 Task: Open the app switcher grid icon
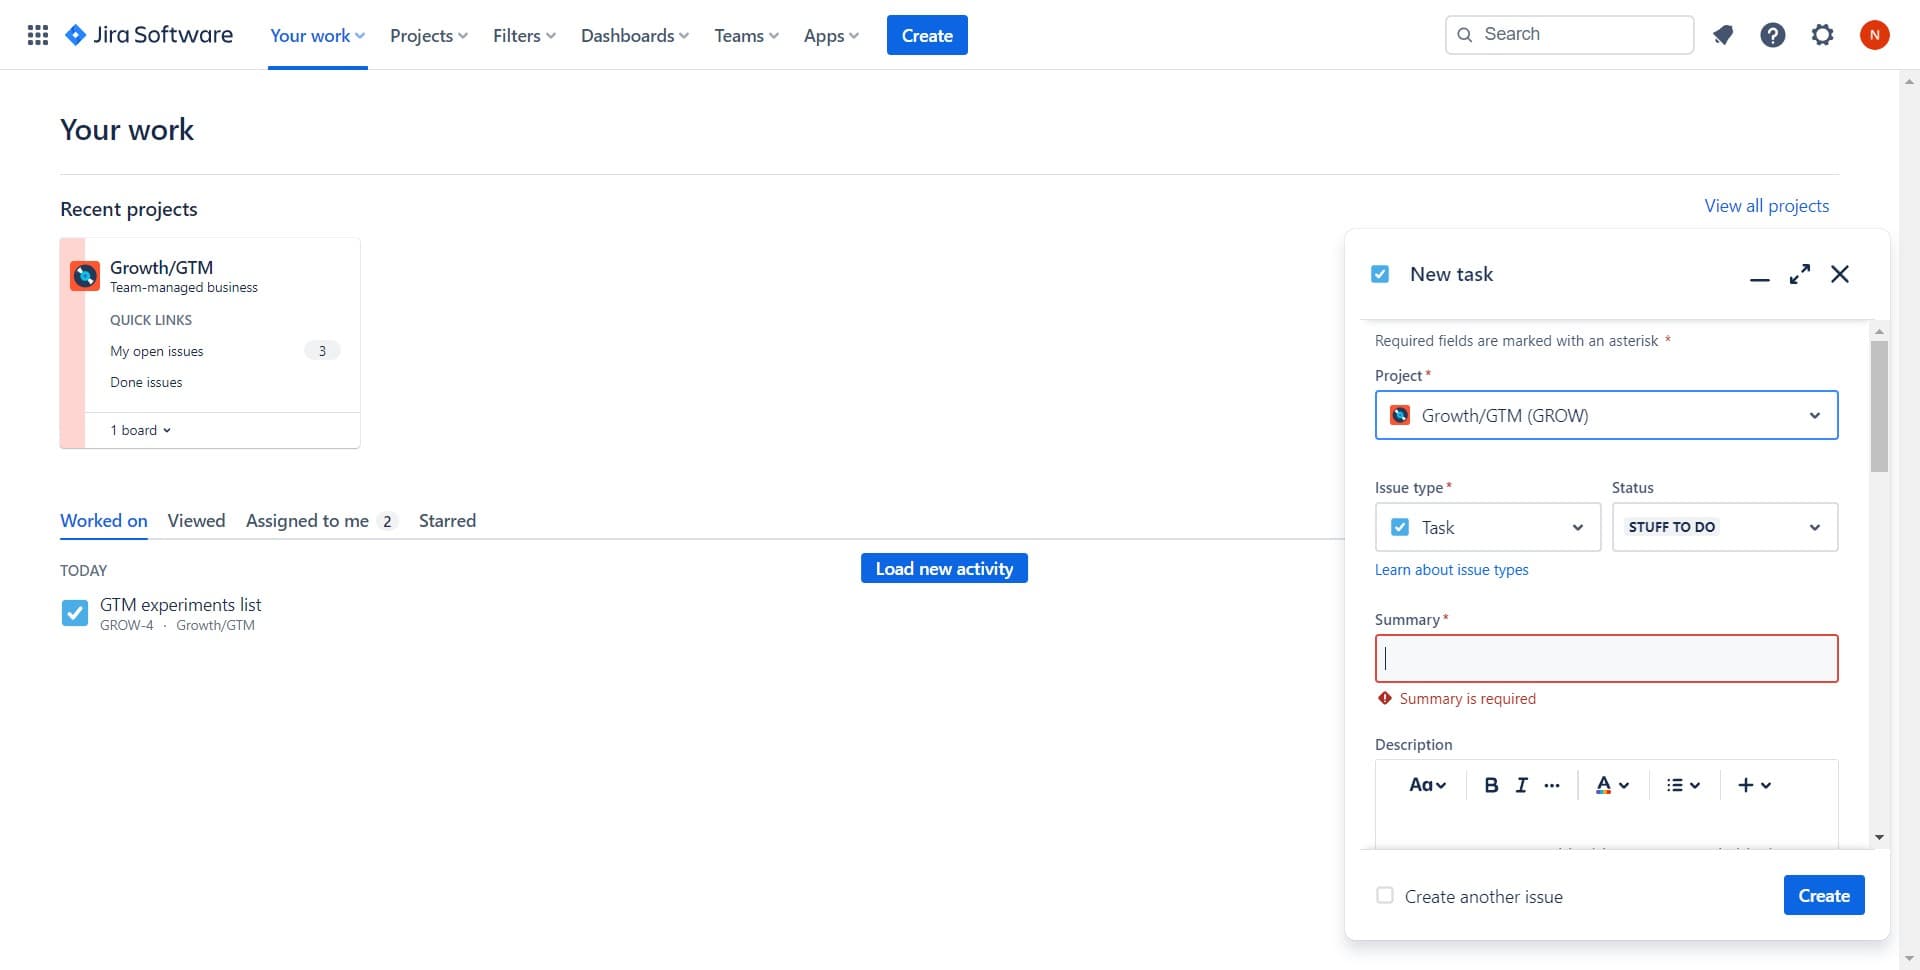coord(37,34)
